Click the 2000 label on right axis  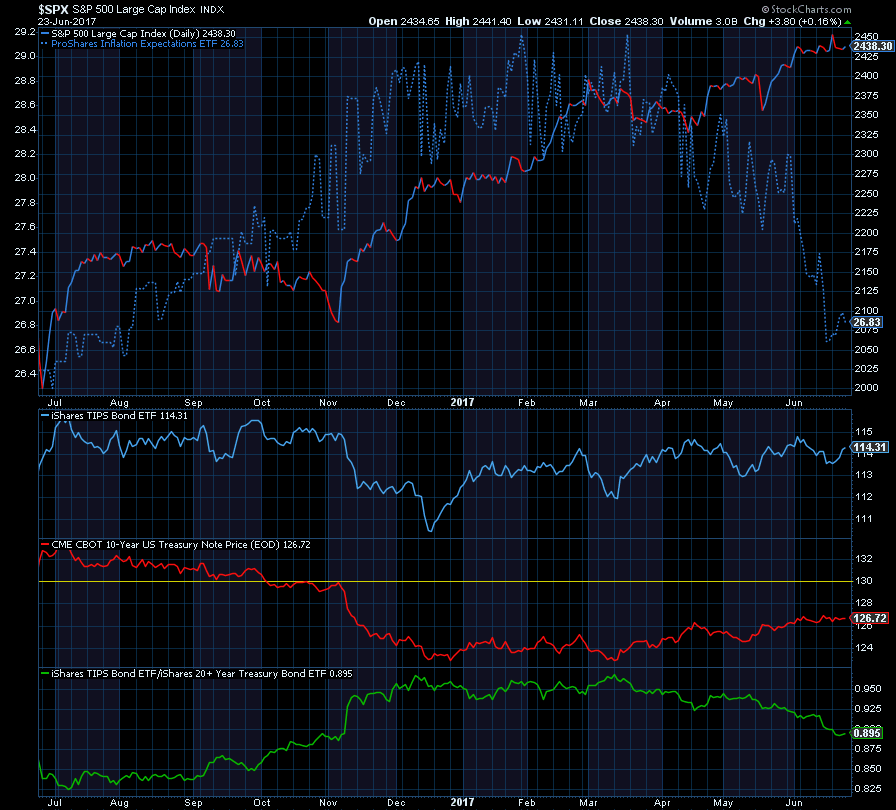tap(866, 388)
